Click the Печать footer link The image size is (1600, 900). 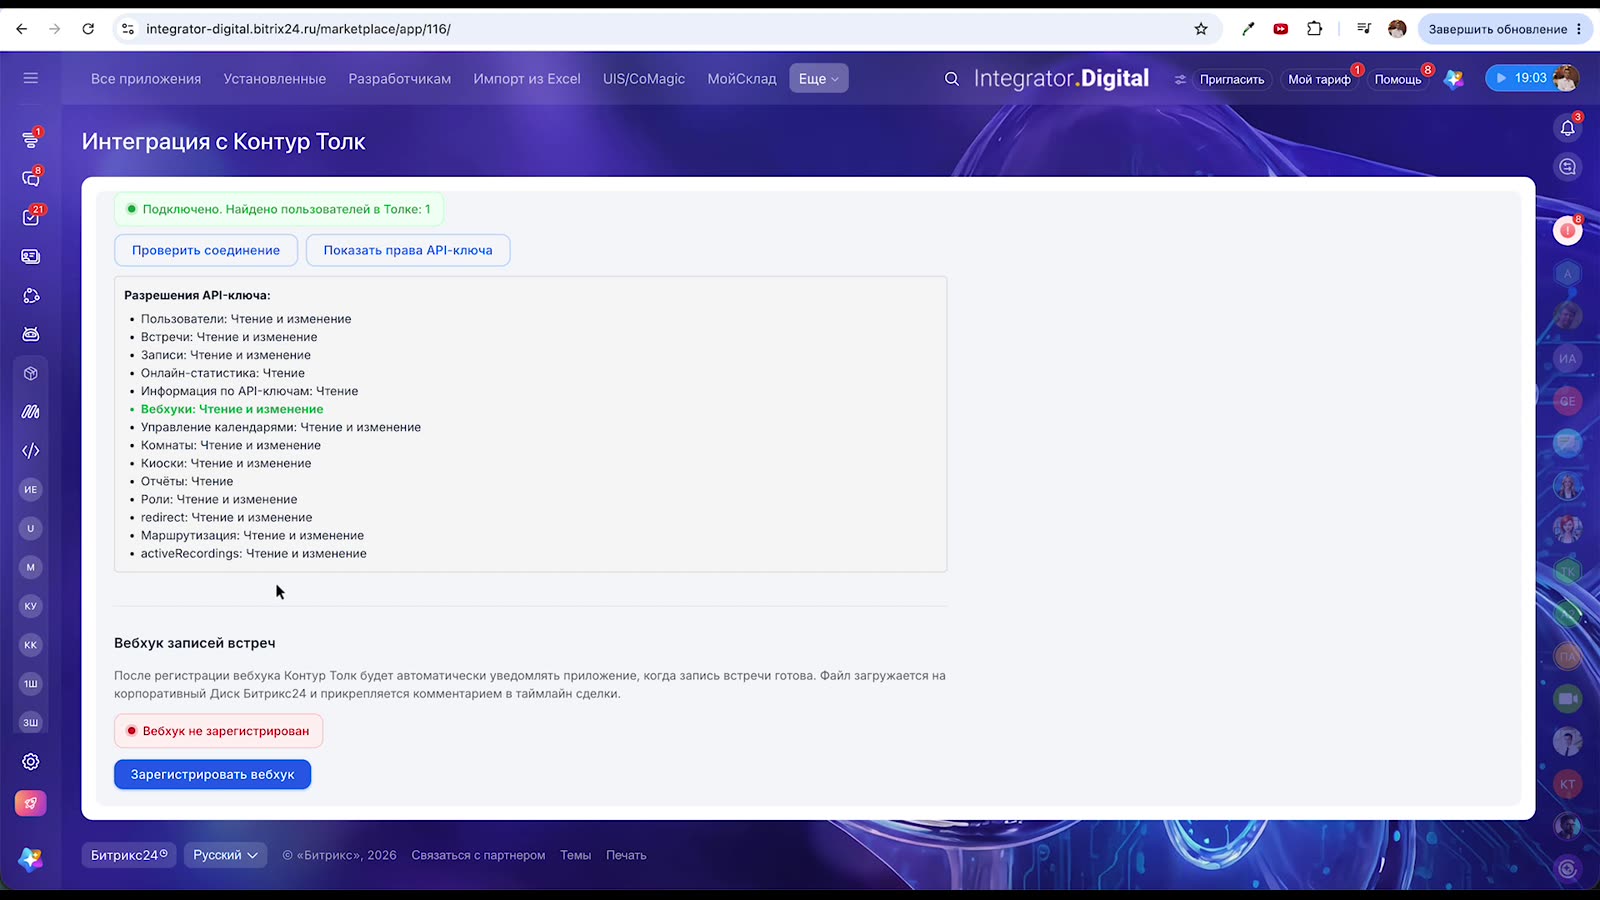point(626,855)
